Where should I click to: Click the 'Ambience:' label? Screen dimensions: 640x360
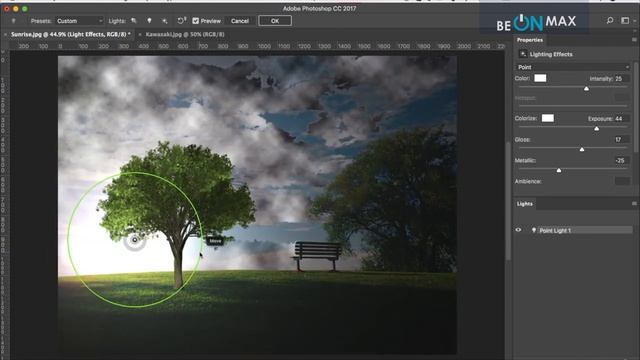coord(528,181)
